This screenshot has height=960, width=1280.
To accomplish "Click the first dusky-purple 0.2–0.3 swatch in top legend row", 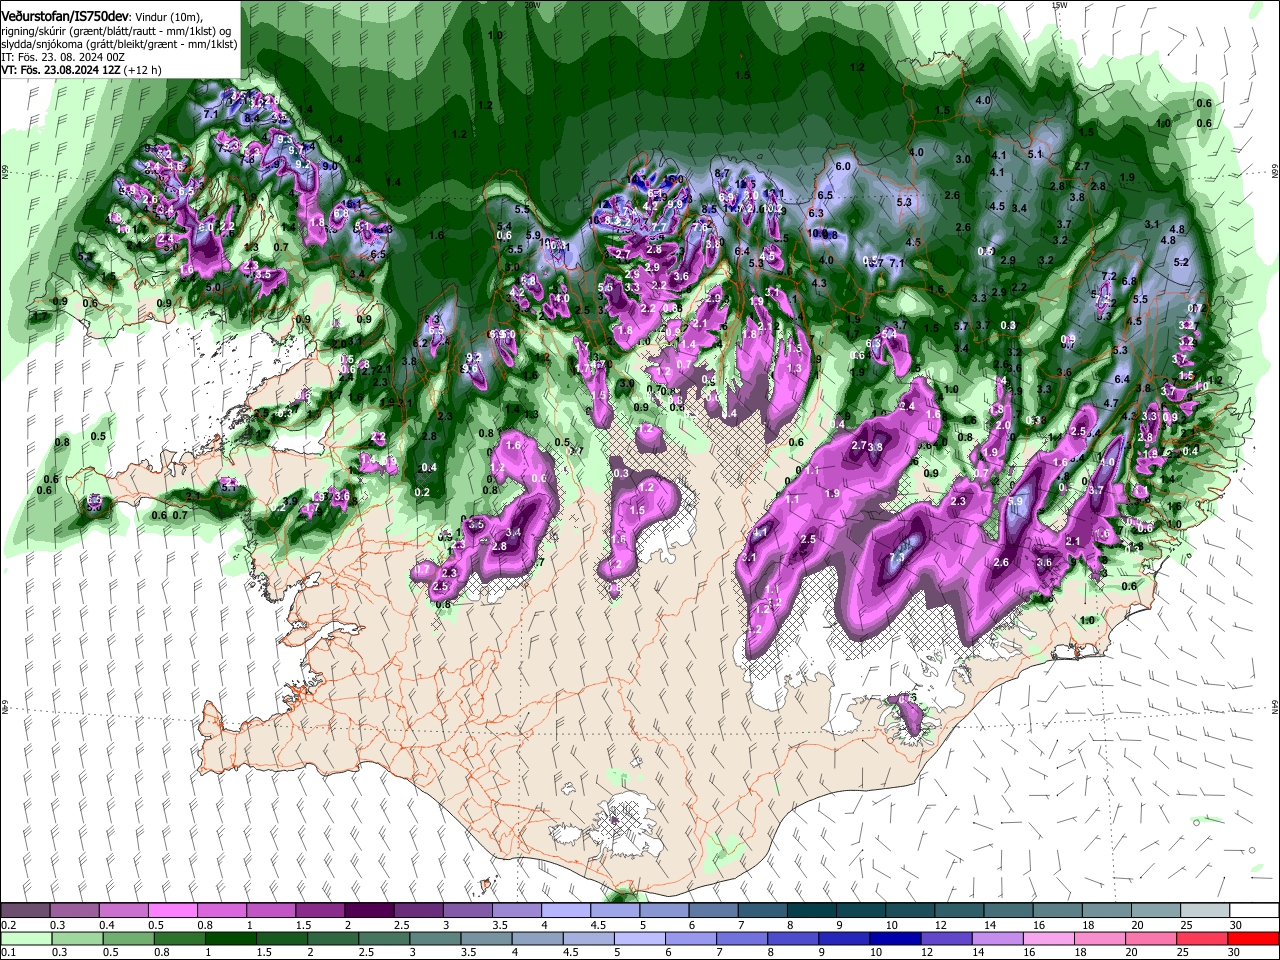I will pos(26,911).
